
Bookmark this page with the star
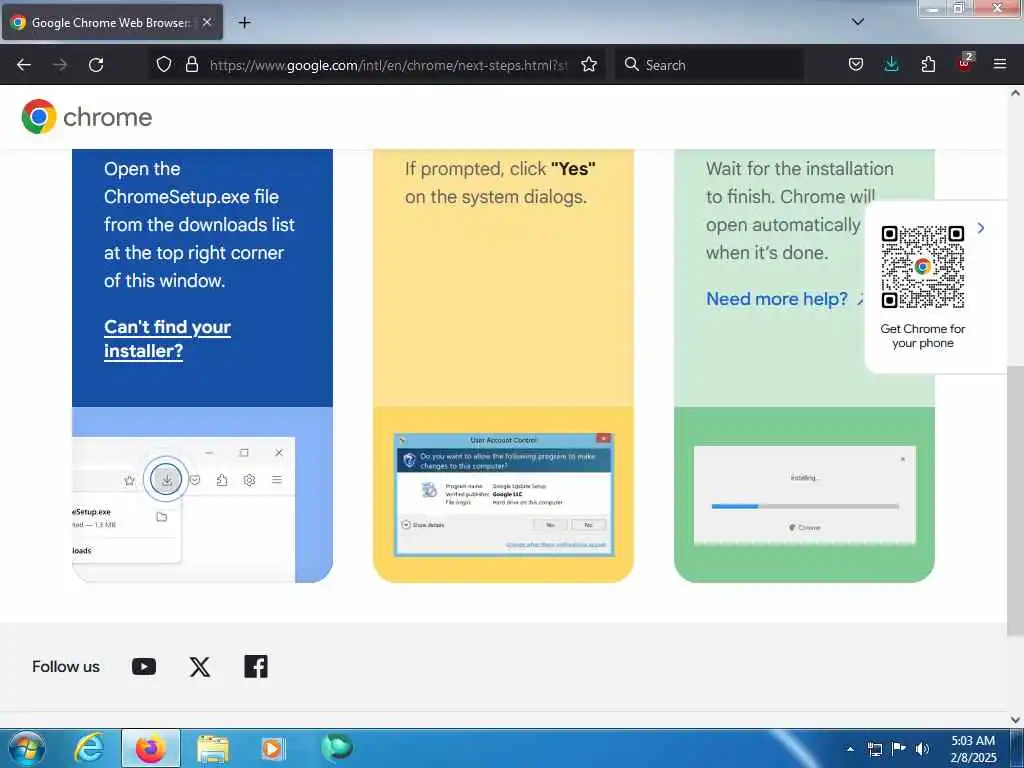pyautogui.click(x=589, y=65)
